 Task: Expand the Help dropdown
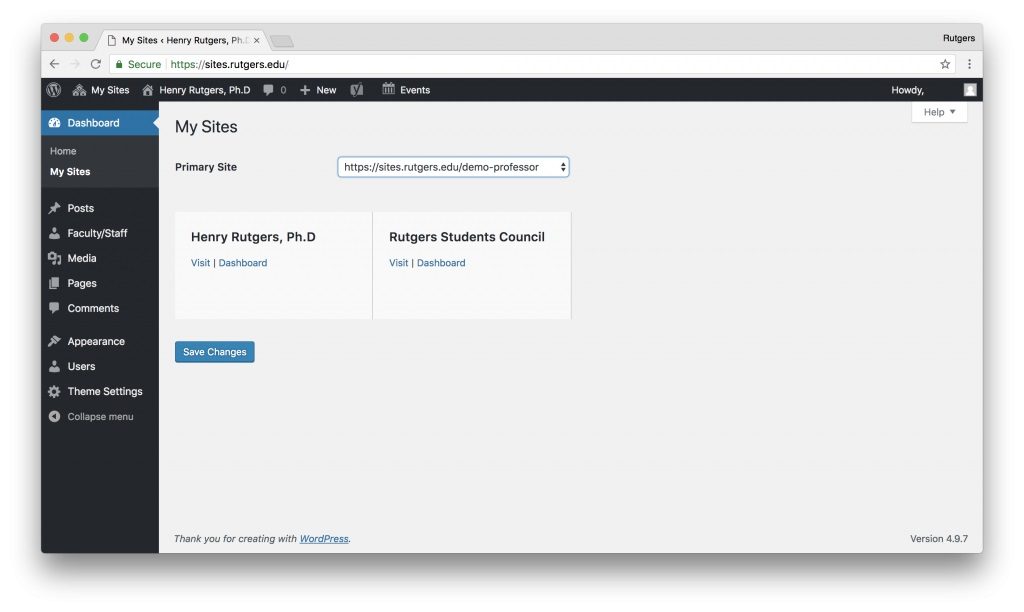pyautogui.click(x=938, y=112)
